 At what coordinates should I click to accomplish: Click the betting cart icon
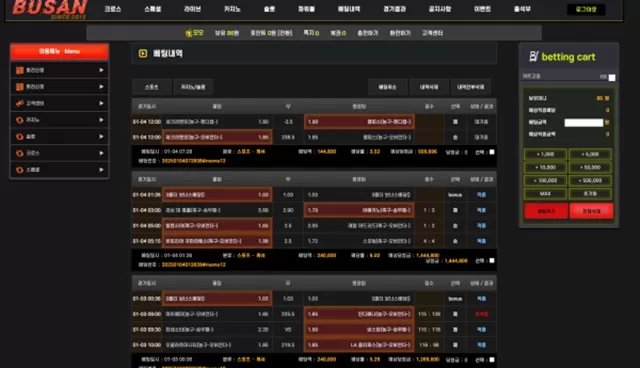[x=533, y=56]
